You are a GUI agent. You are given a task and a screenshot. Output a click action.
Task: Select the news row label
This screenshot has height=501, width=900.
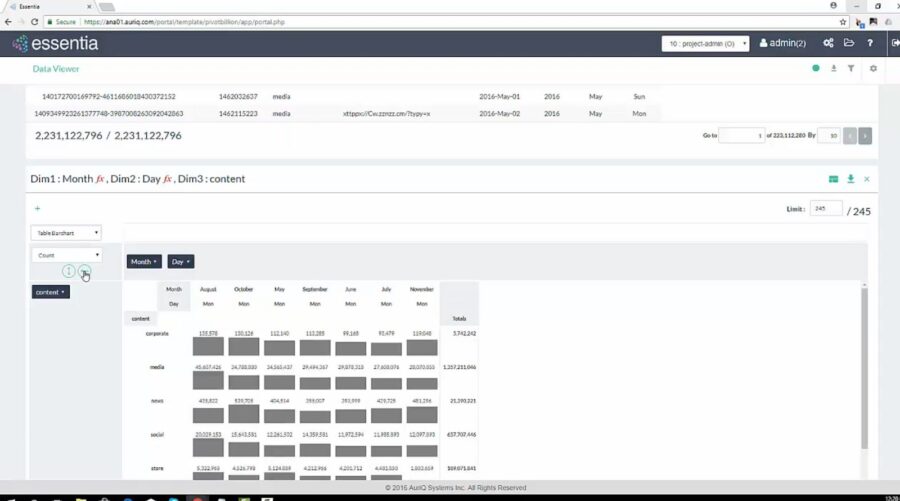pos(157,401)
